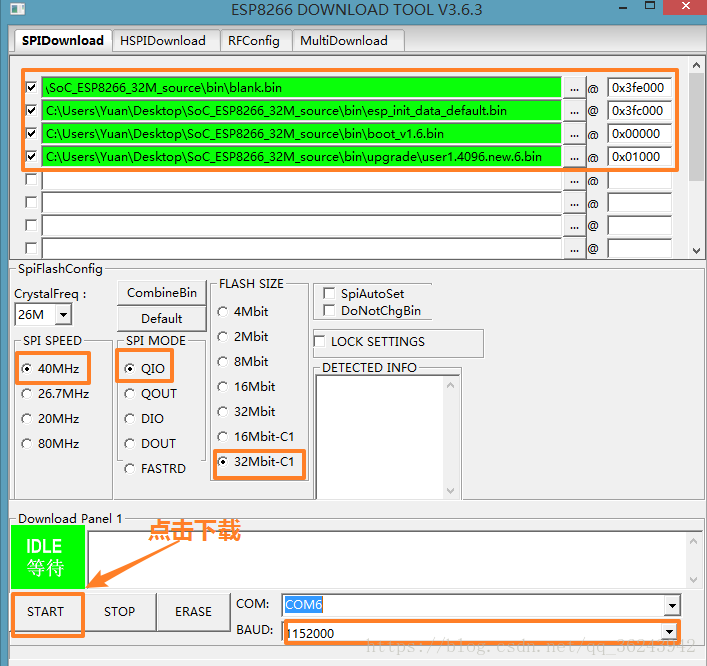The image size is (707, 666).
Task: Set flash size to 32Mbit-C1
Action: [x=222, y=462]
